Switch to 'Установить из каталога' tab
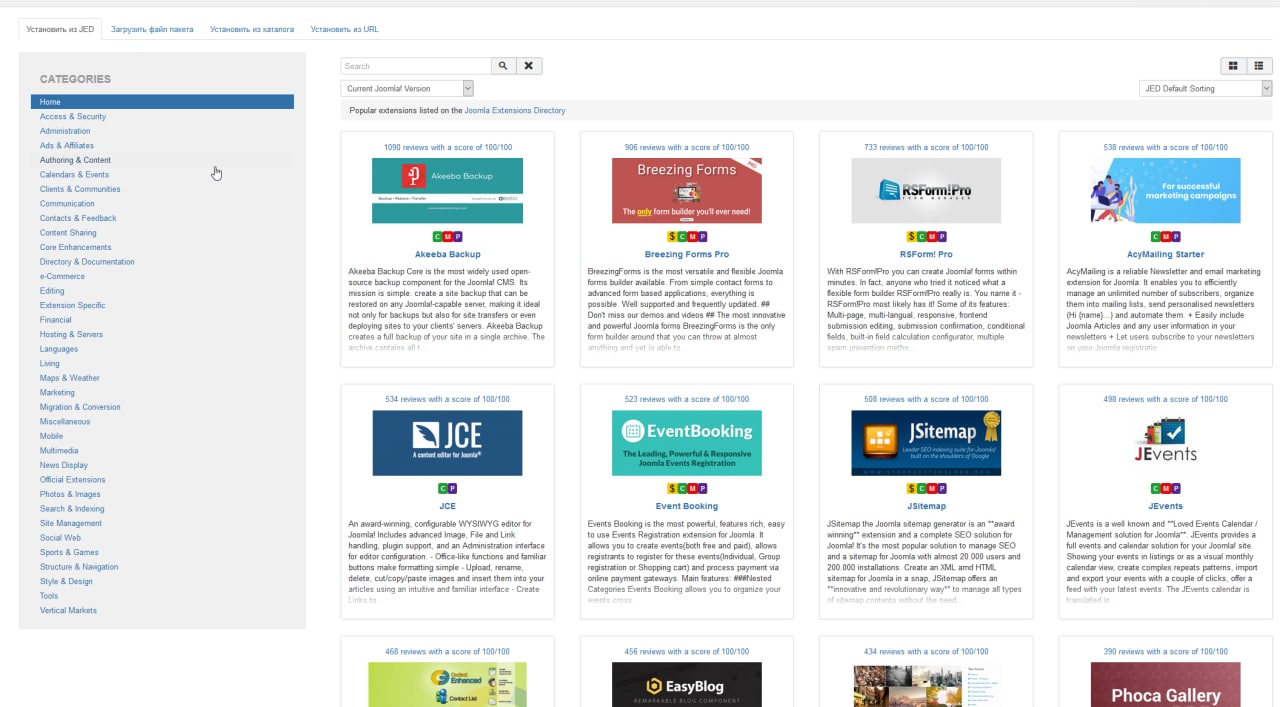The height and width of the screenshot is (707, 1280). [x=252, y=30]
